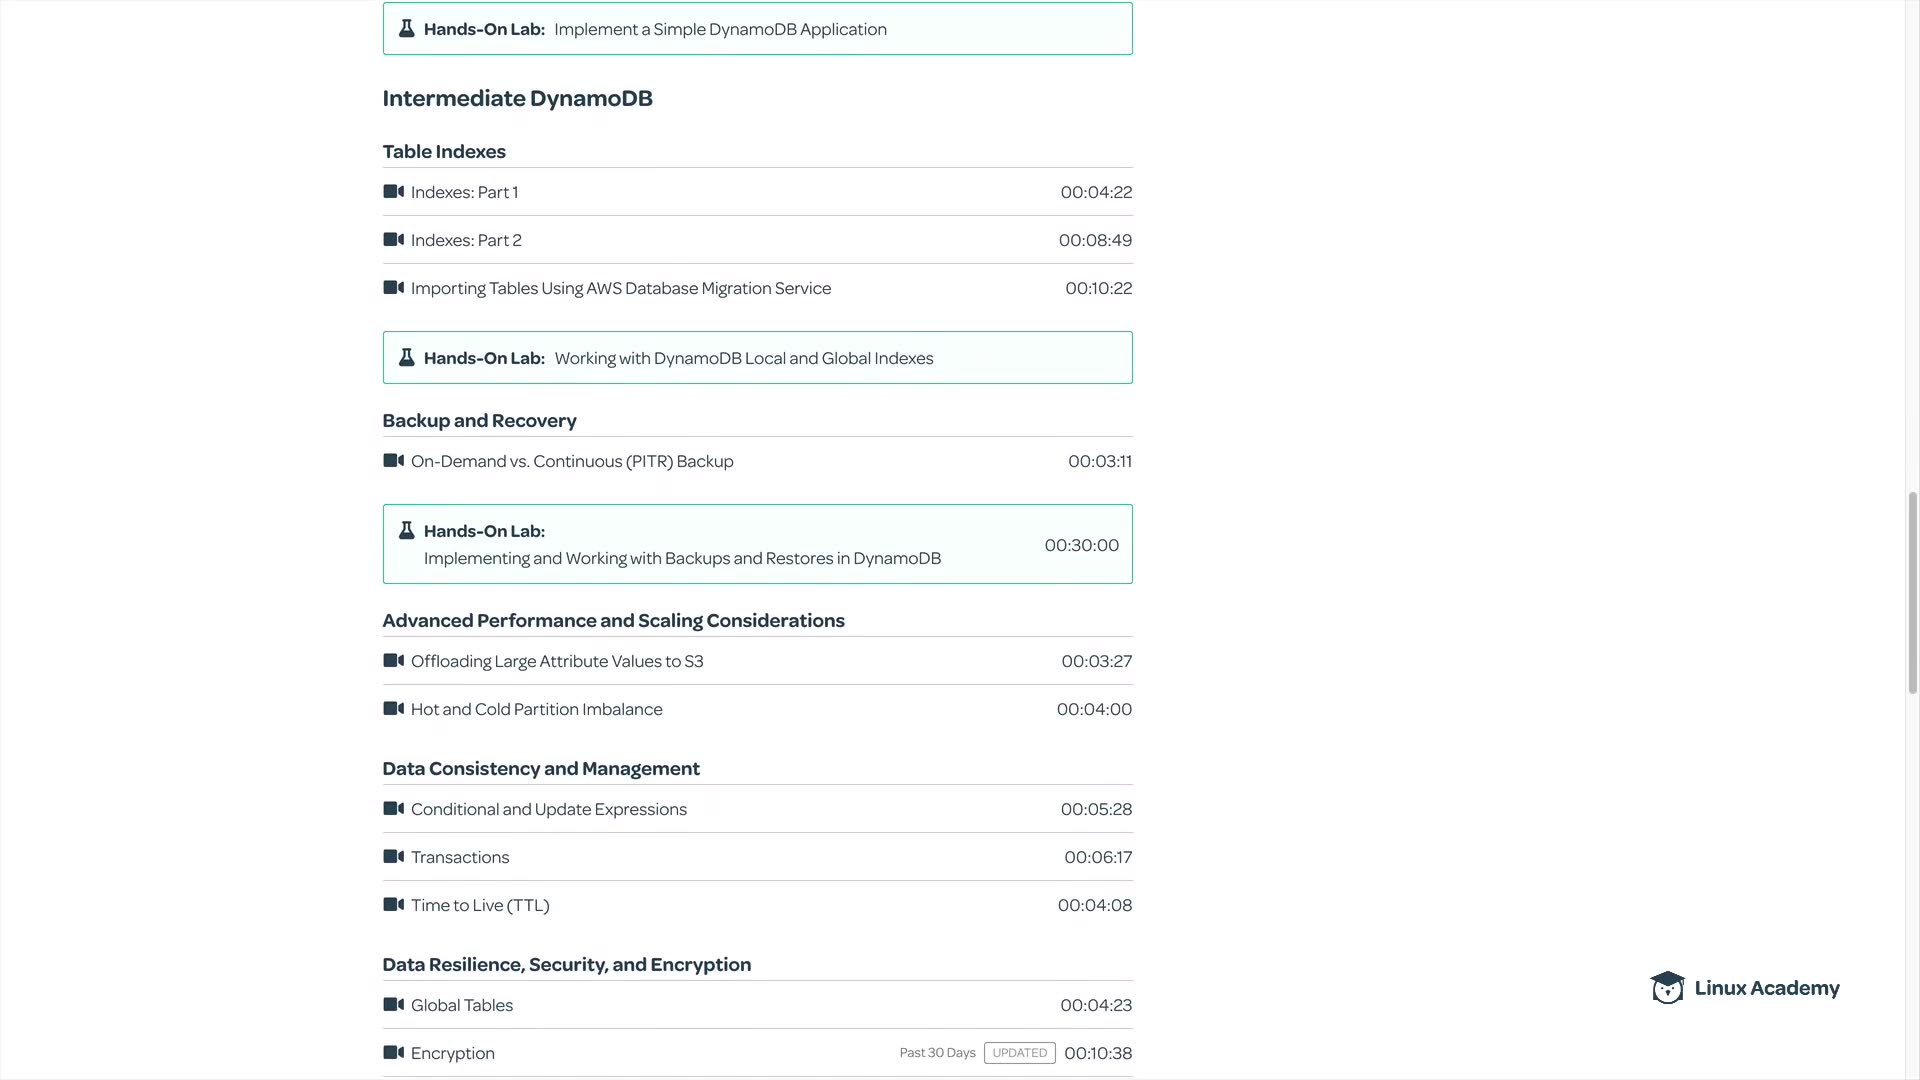This screenshot has width=1920, height=1080.
Task: Click video icon next to Encryption
Action: click(x=393, y=1053)
